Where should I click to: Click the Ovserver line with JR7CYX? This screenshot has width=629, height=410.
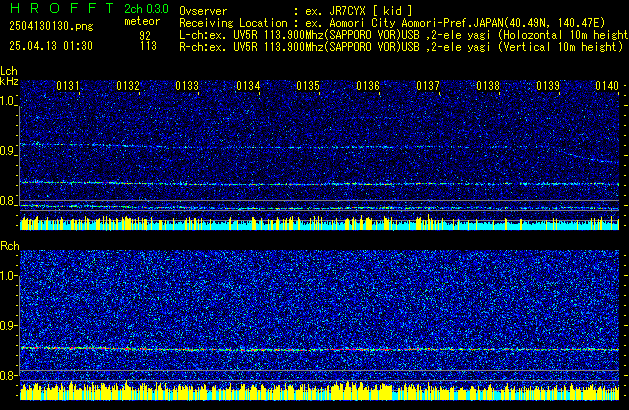pyautogui.click(x=296, y=11)
